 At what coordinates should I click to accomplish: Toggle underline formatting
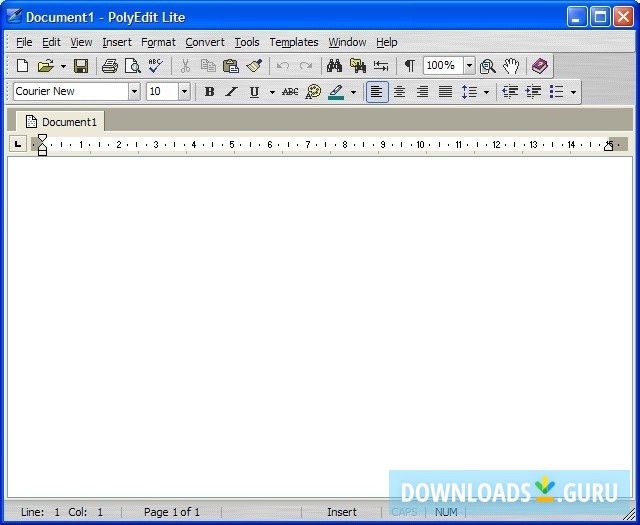[x=254, y=91]
